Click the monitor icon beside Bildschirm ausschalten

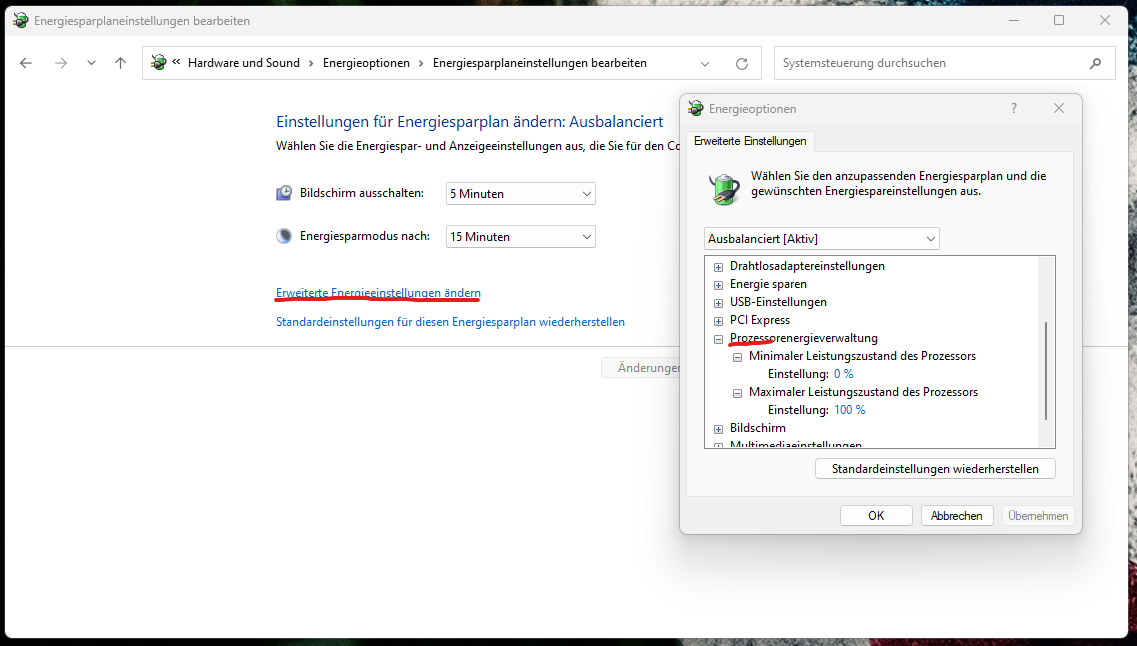[284, 193]
